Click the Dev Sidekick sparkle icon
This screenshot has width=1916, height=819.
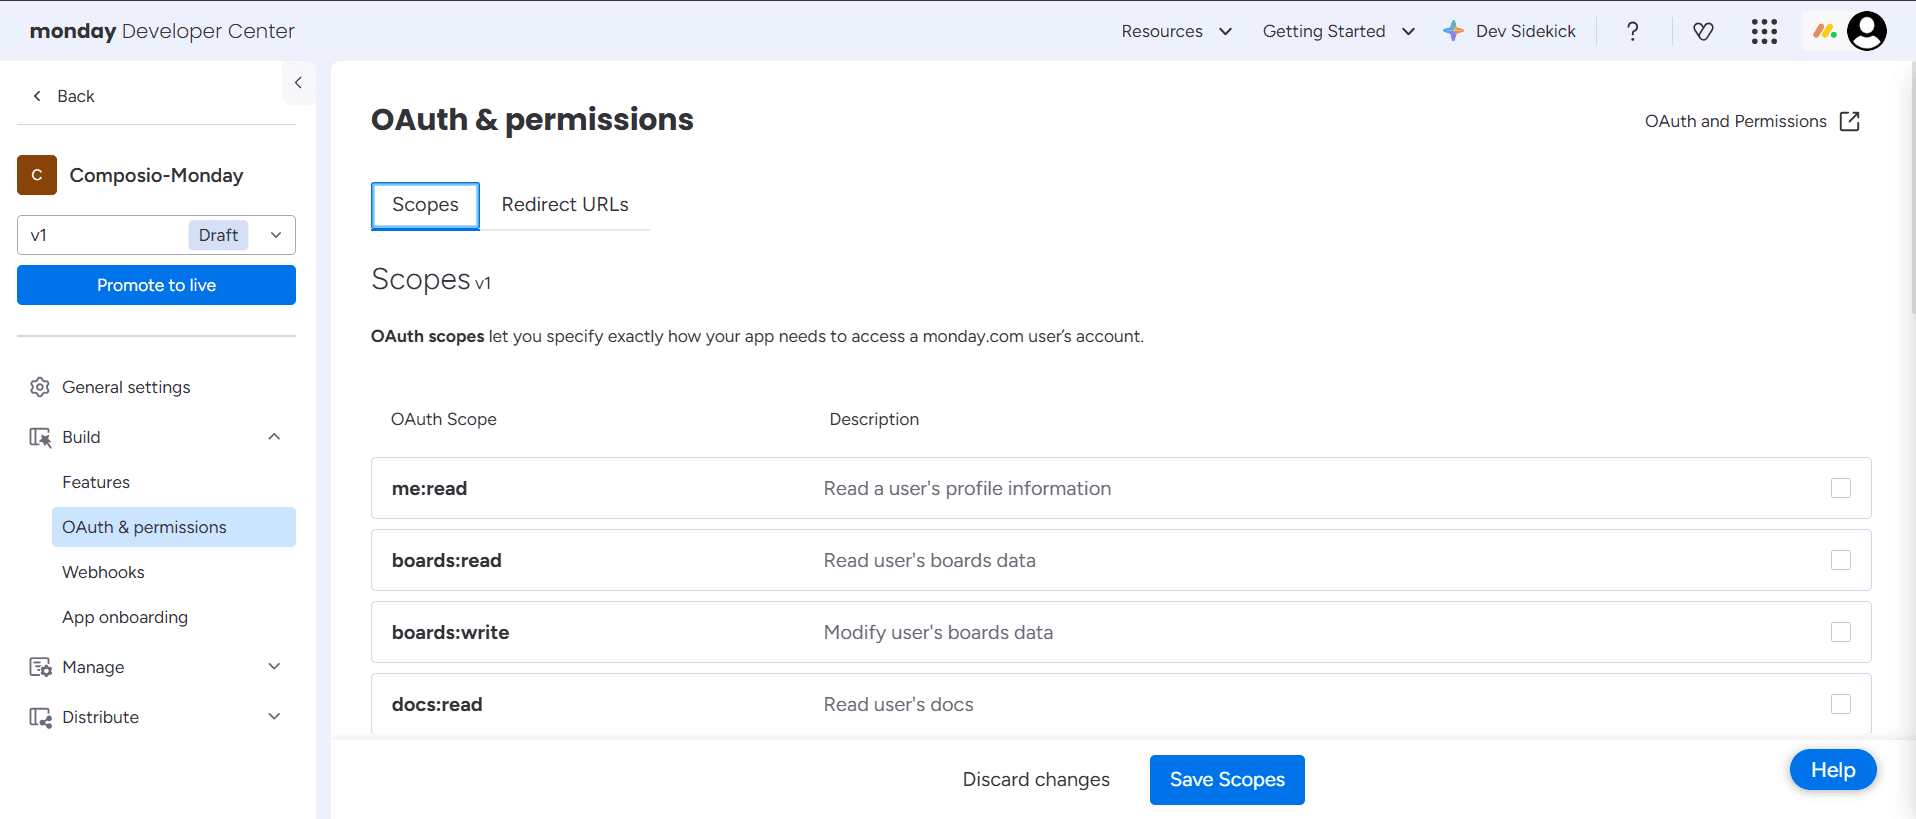tap(1453, 31)
